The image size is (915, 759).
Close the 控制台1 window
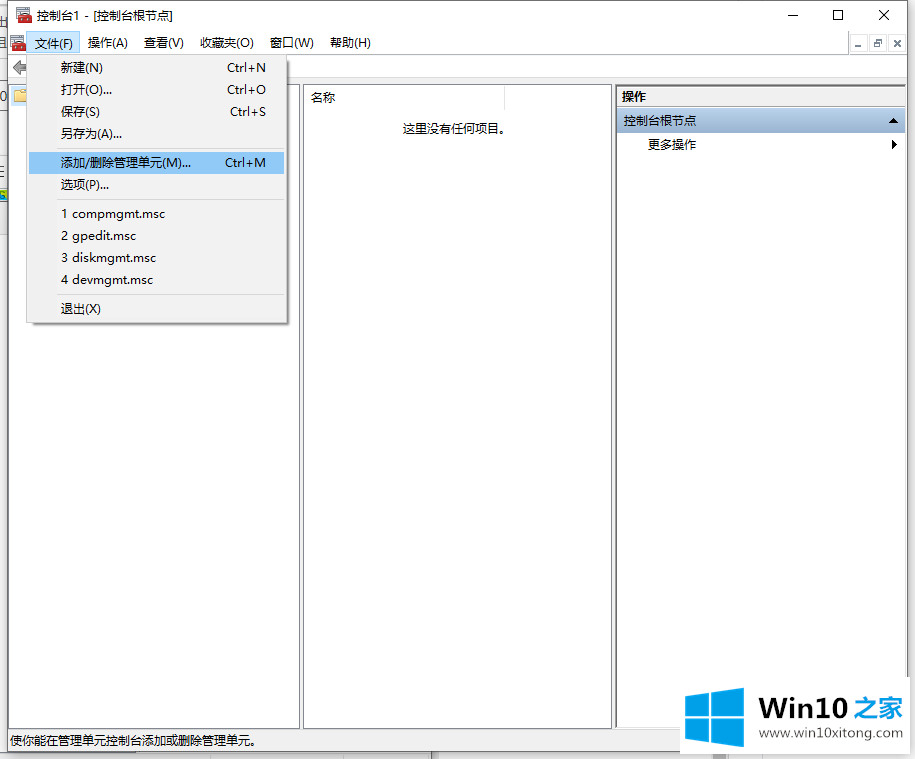(884, 15)
